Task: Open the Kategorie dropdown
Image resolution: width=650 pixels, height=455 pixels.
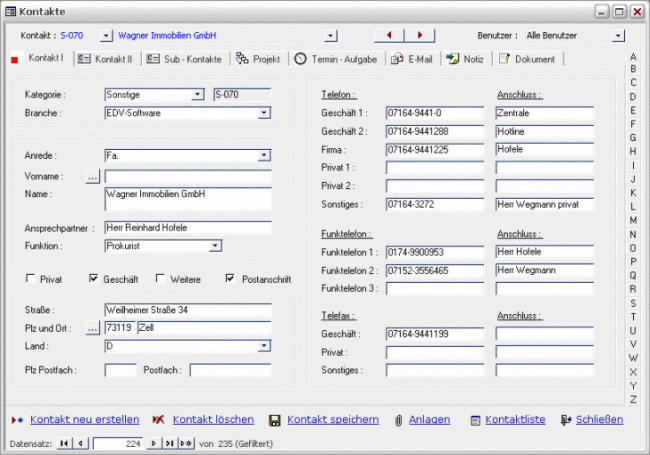Action: pos(198,95)
